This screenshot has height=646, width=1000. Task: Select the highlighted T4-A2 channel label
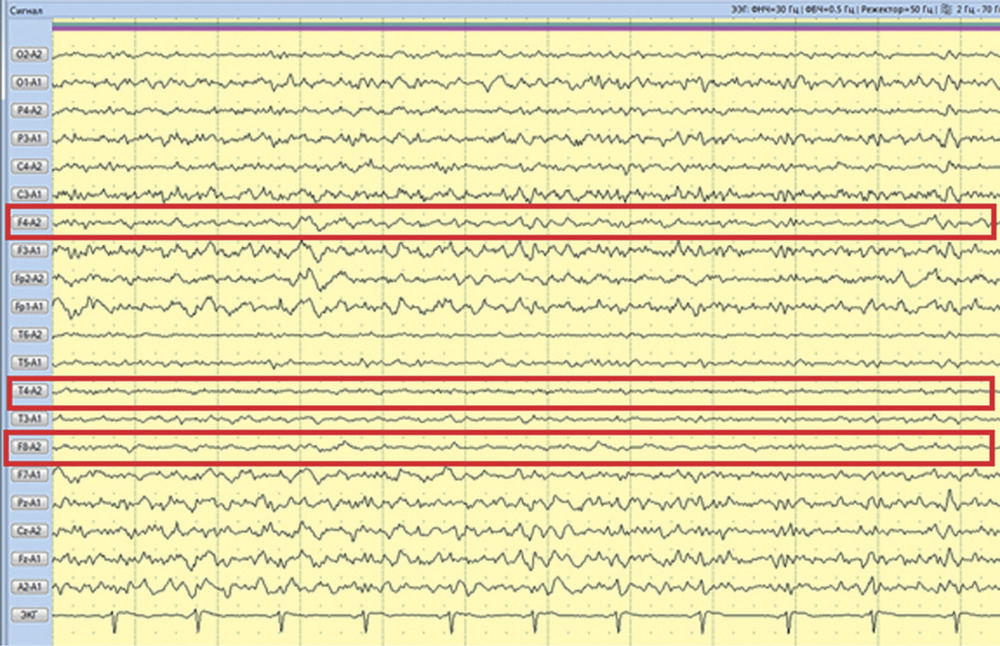pos(27,389)
